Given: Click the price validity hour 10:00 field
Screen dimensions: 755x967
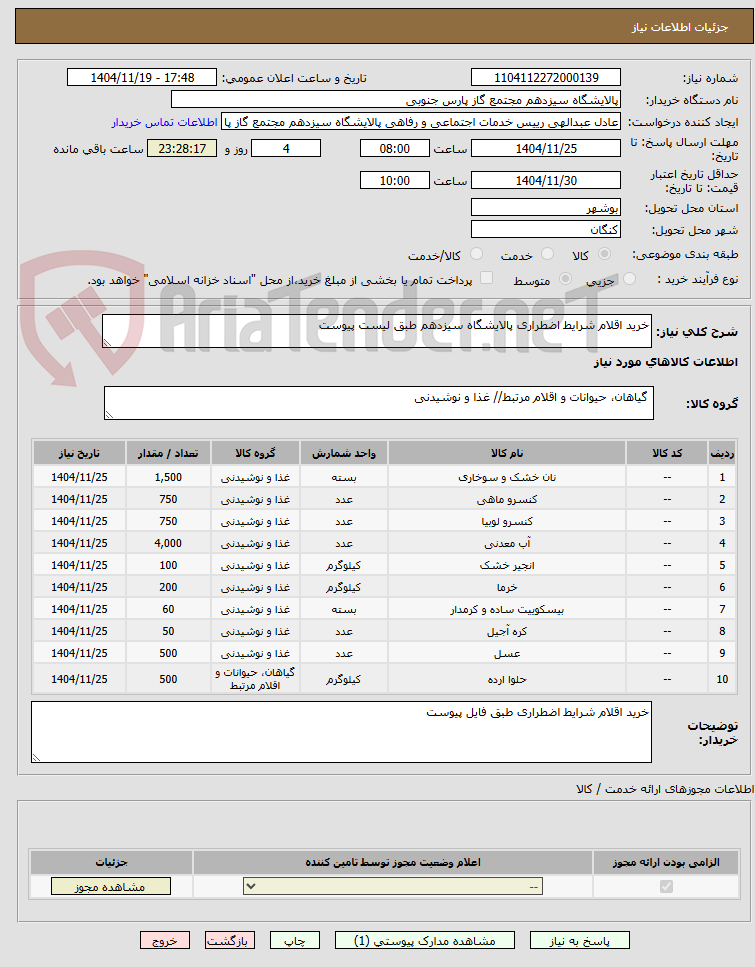Looking at the screenshot, I should [395, 181].
